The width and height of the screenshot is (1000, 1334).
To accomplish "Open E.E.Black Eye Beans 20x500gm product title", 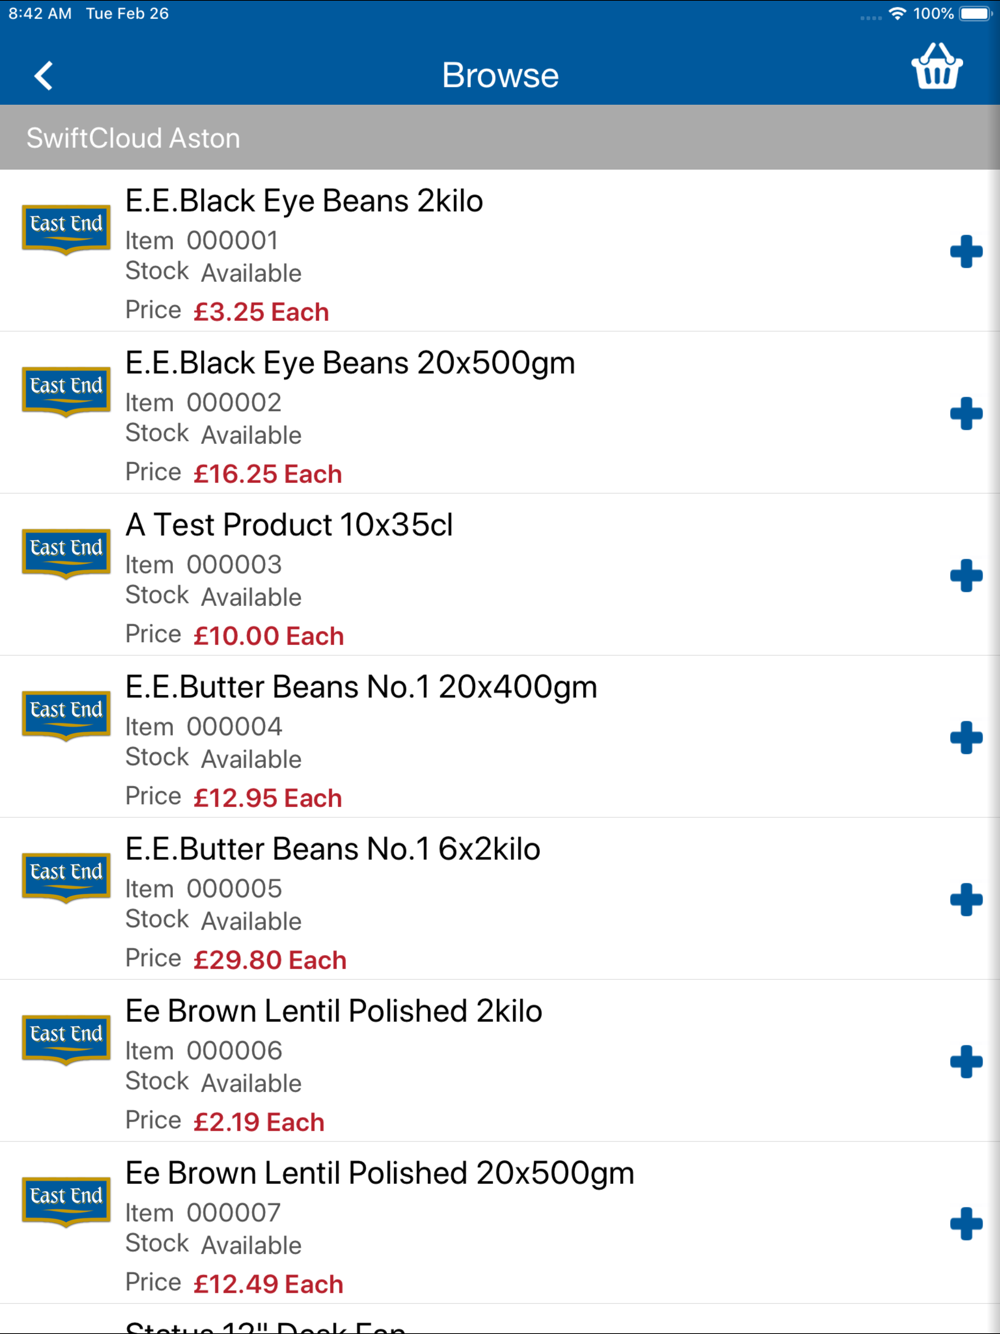I will point(350,363).
